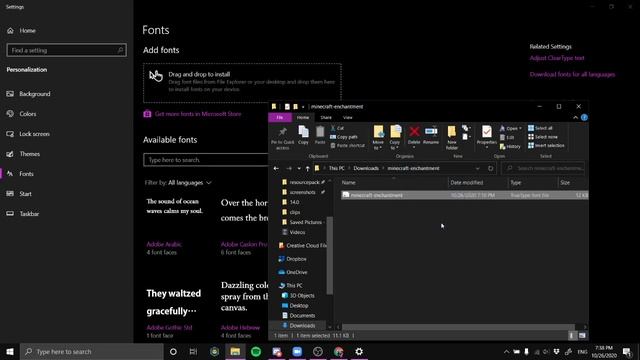Viewport: 640px width, 360px height.
Task: Click Cut in the Clipboard group
Action: 337,128
